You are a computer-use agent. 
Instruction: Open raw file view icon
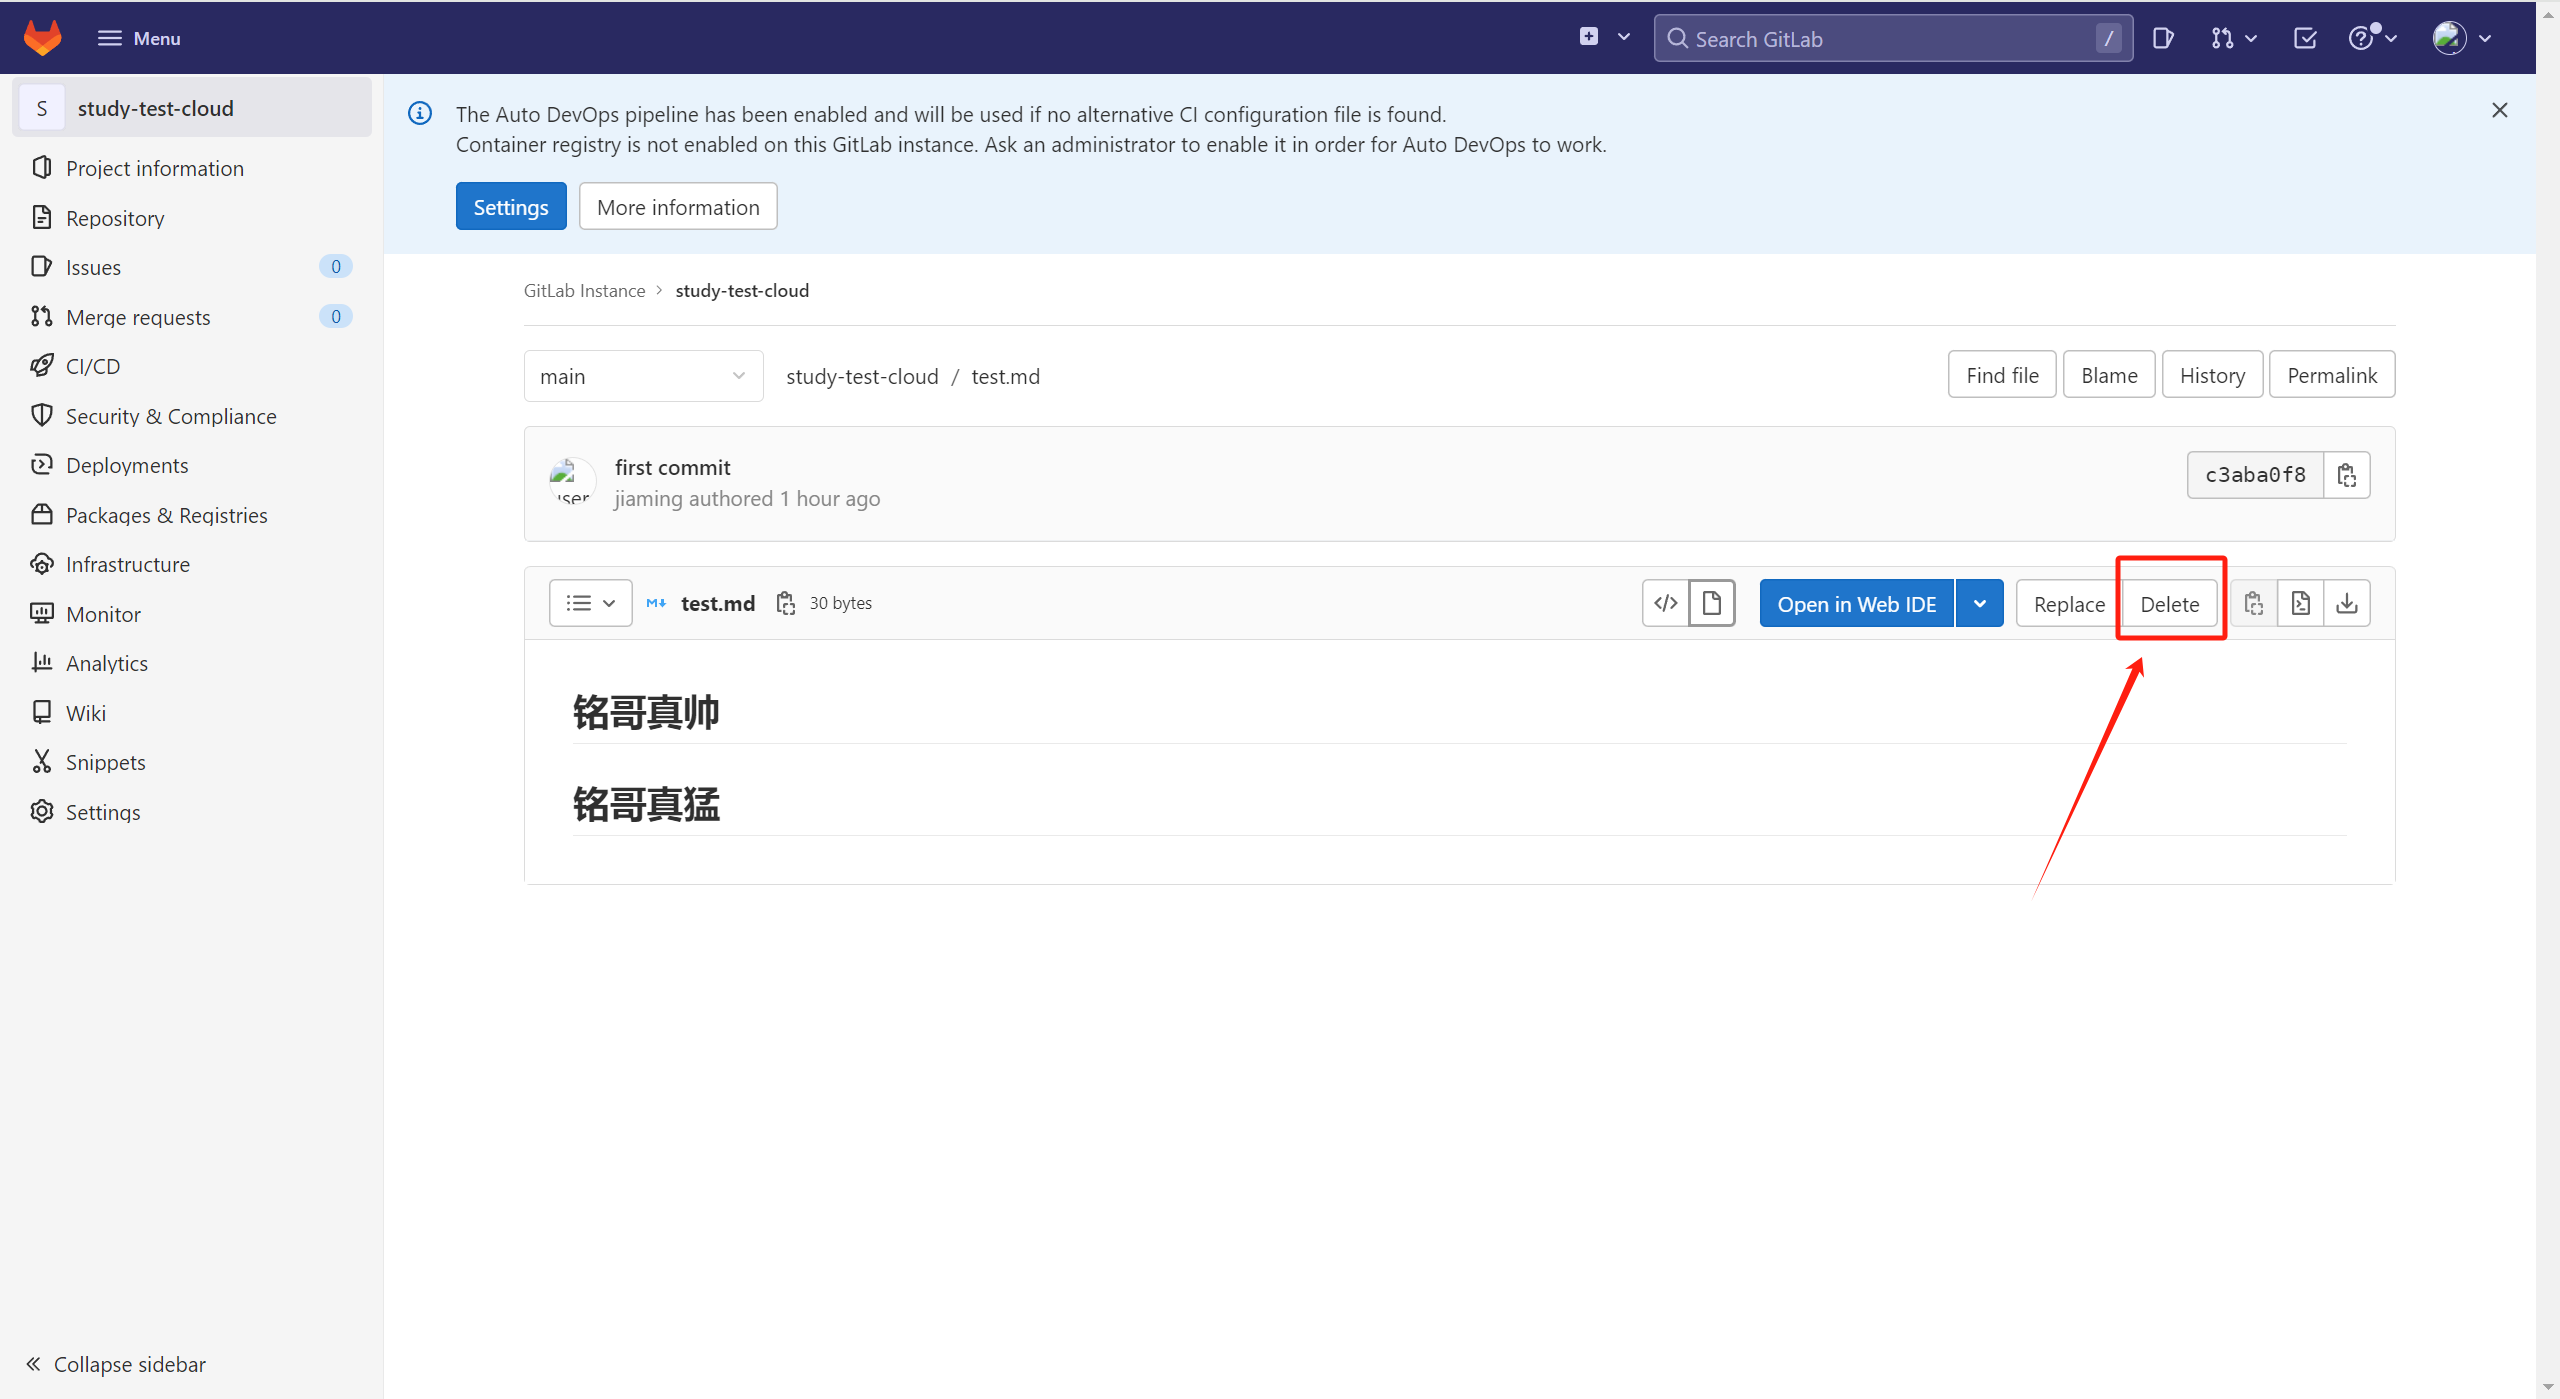(2300, 603)
